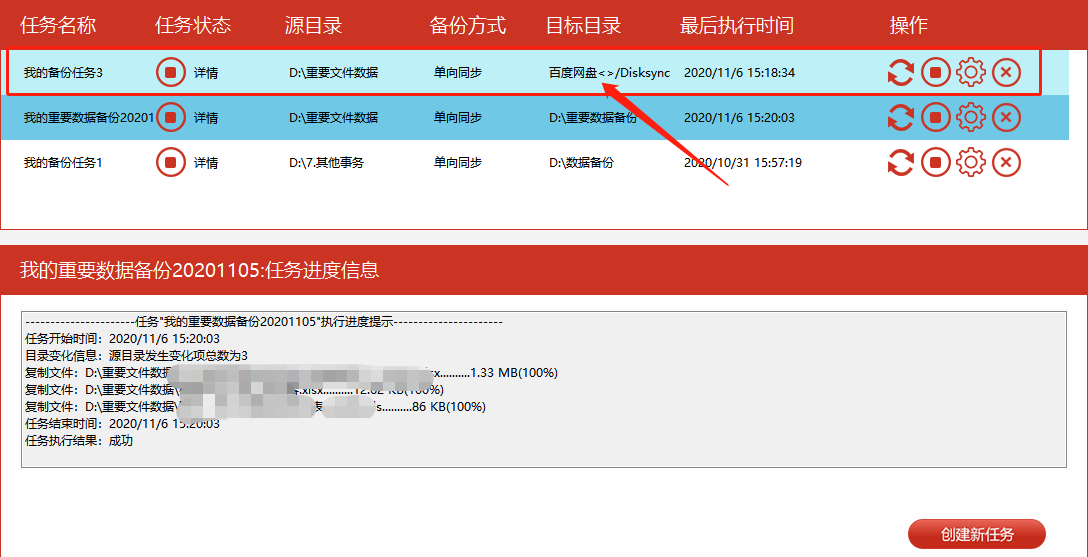Open settings gear for 我的备份任务1
The image size is (1088, 557).
971,162
